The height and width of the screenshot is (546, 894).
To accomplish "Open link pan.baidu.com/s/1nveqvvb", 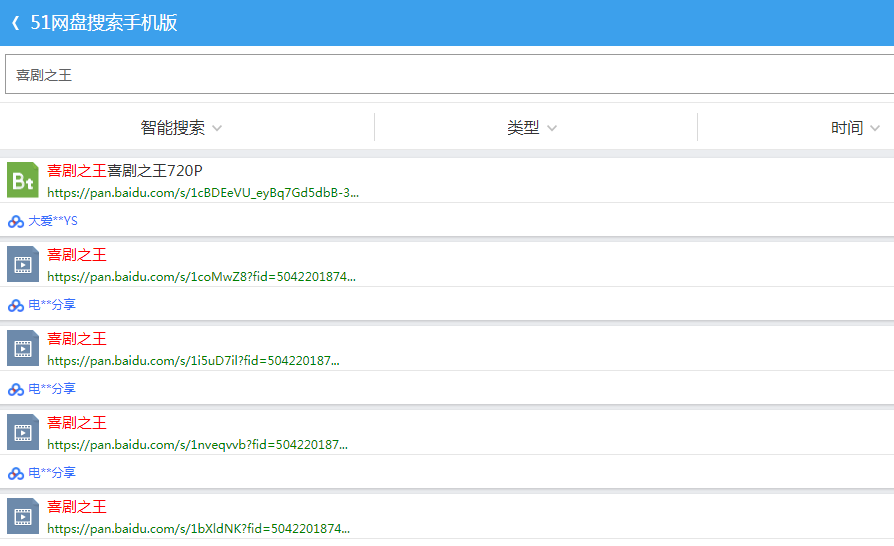I will click(x=197, y=445).
